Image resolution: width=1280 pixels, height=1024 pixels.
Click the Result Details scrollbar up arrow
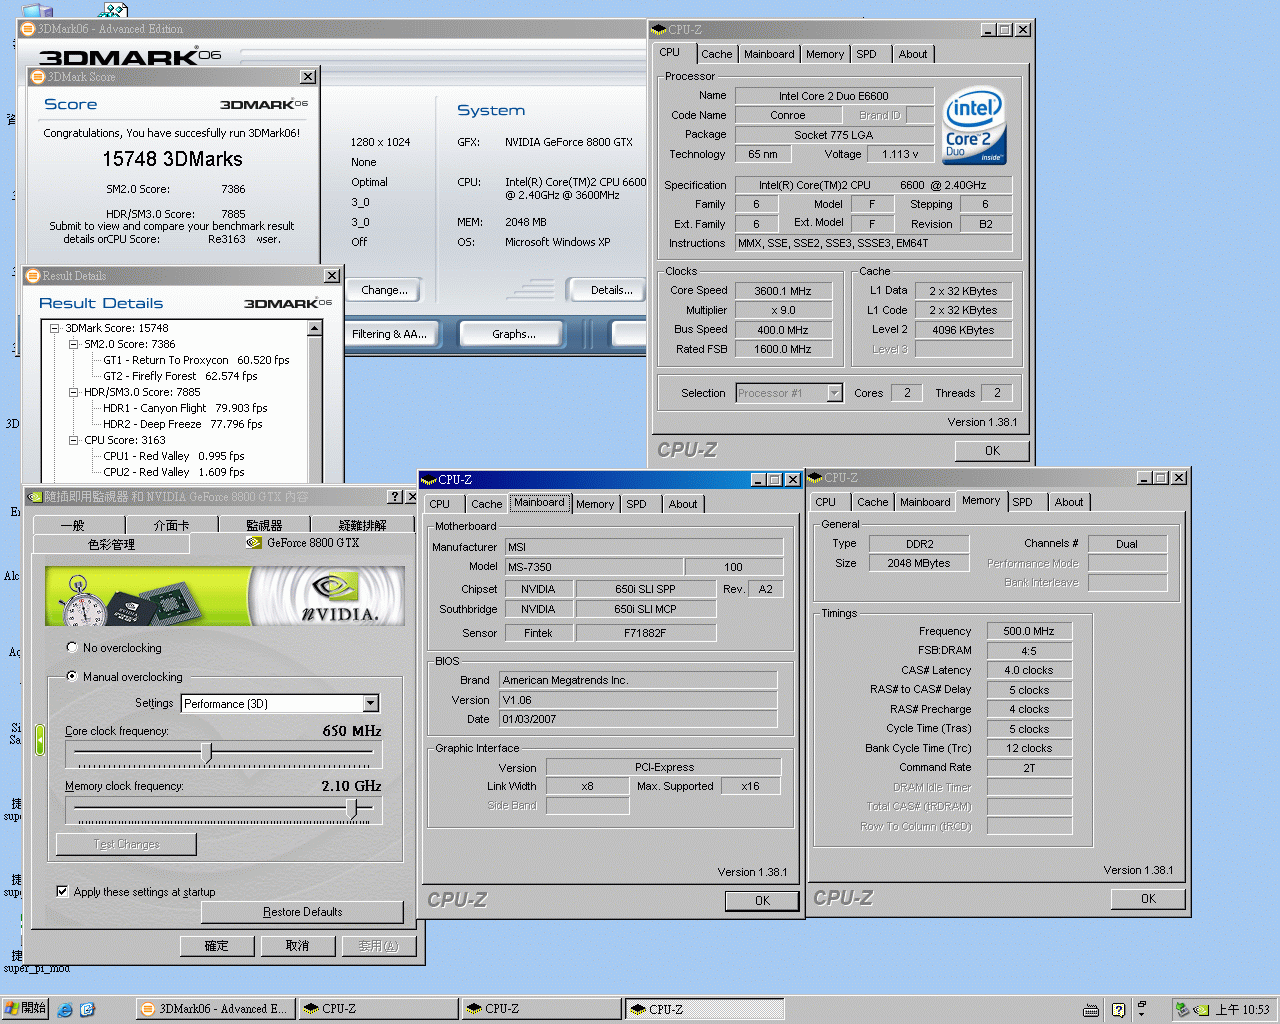315,328
